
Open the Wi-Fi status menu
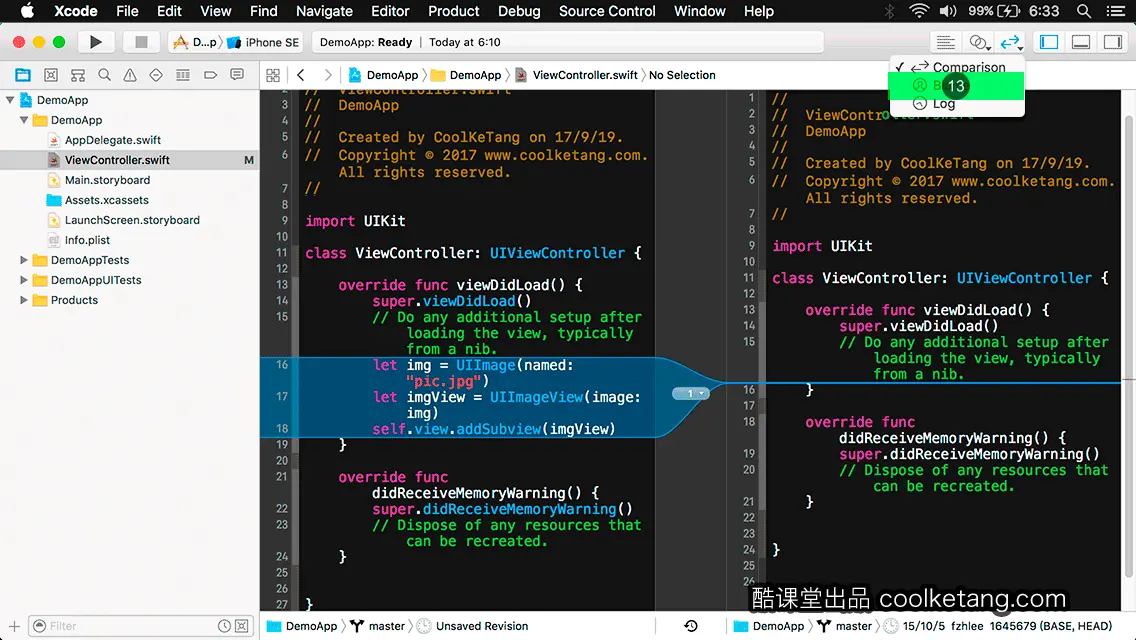tap(919, 11)
